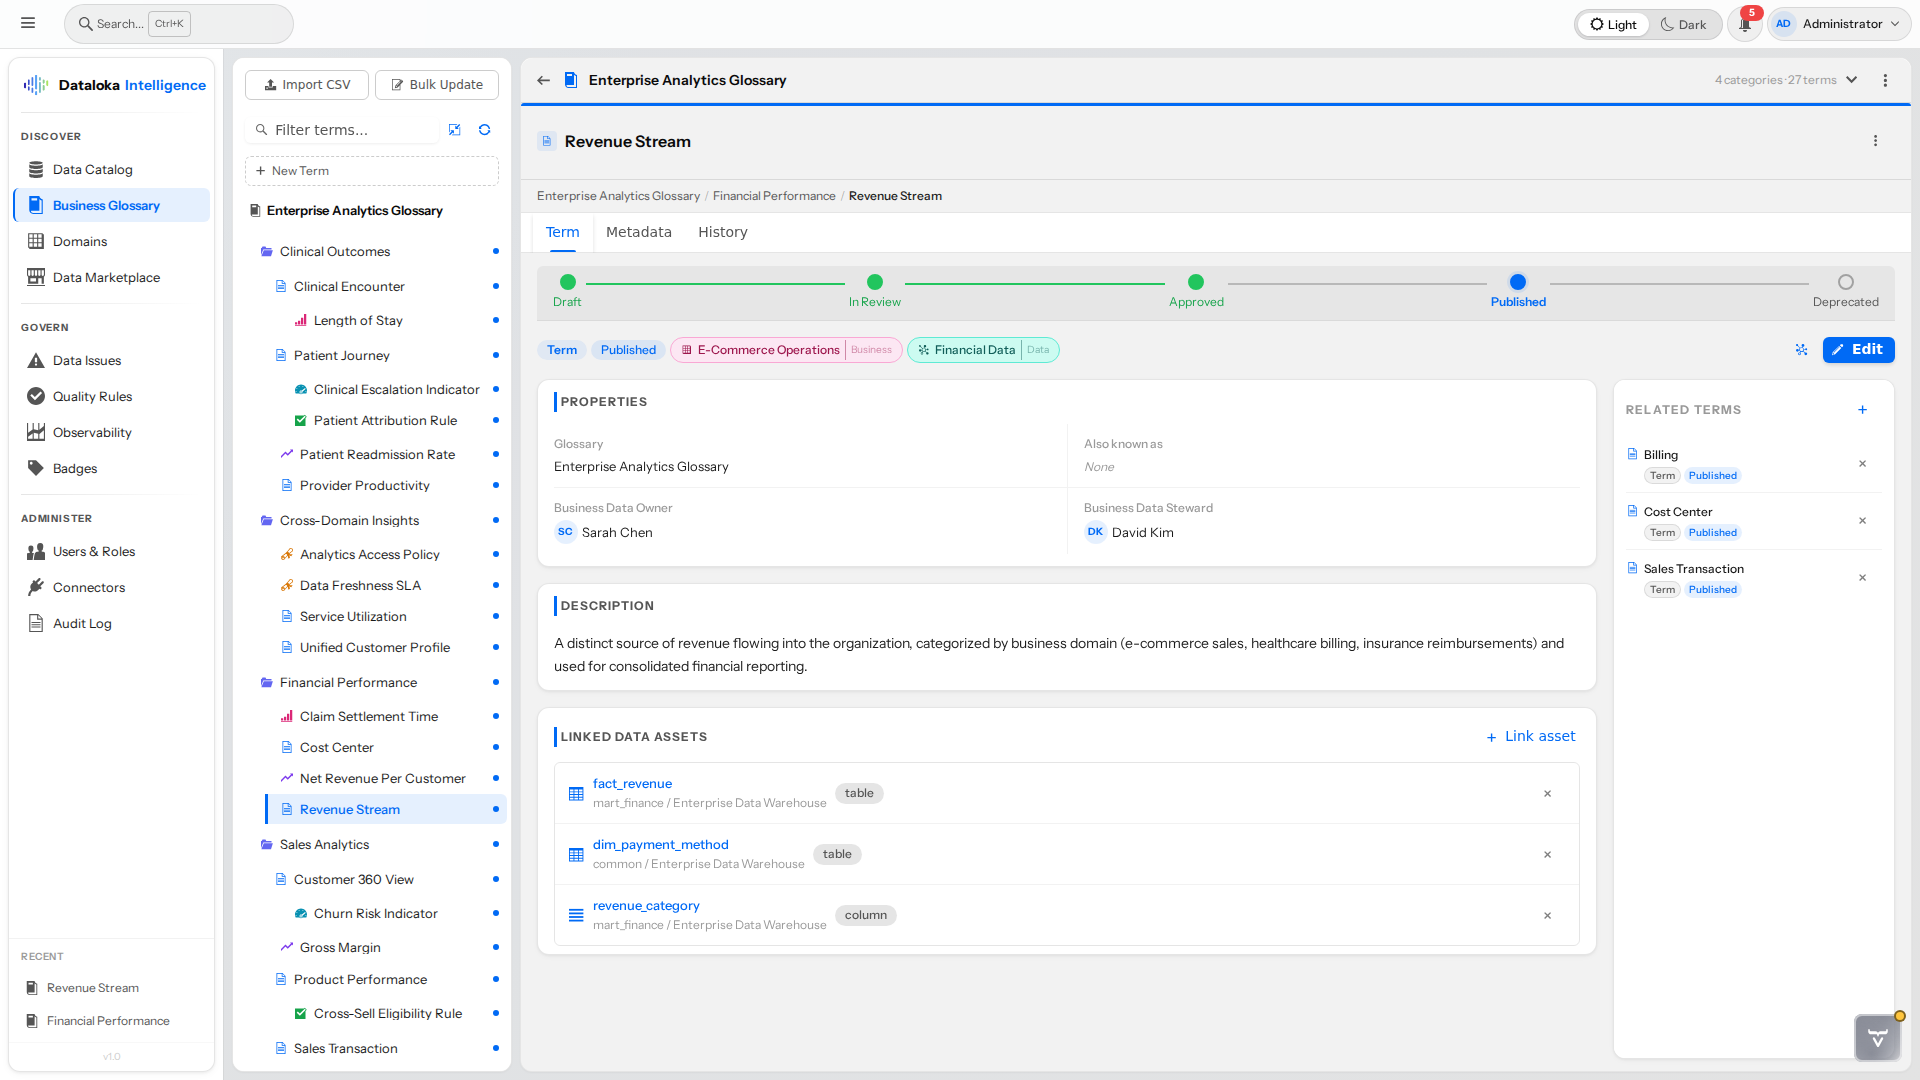The width and height of the screenshot is (1920, 1080).
Task: Switch to the Metadata tab
Action: click(x=639, y=232)
